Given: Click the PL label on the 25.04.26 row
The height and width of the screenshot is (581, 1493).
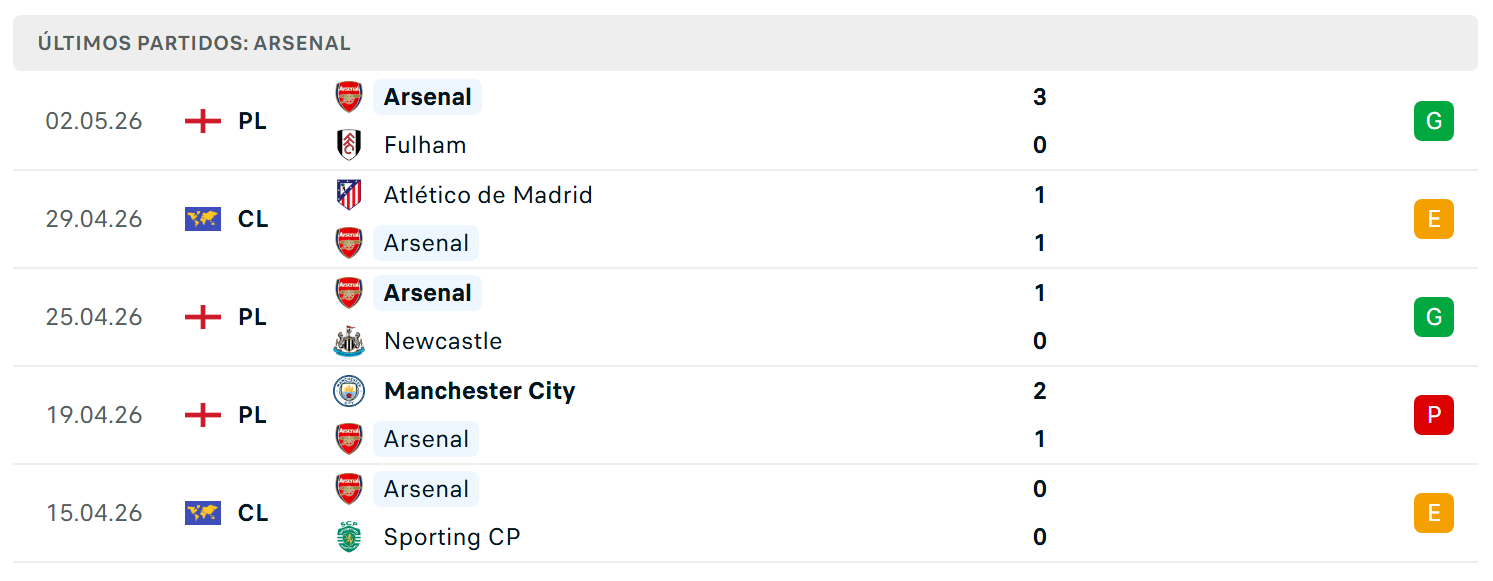Looking at the screenshot, I should click(x=253, y=317).
